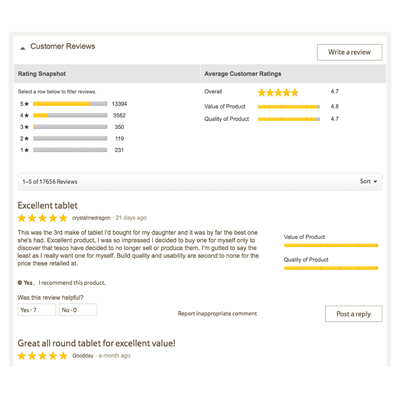
Task: Click Report inappropriate comment link
Action: (x=217, y=314)
